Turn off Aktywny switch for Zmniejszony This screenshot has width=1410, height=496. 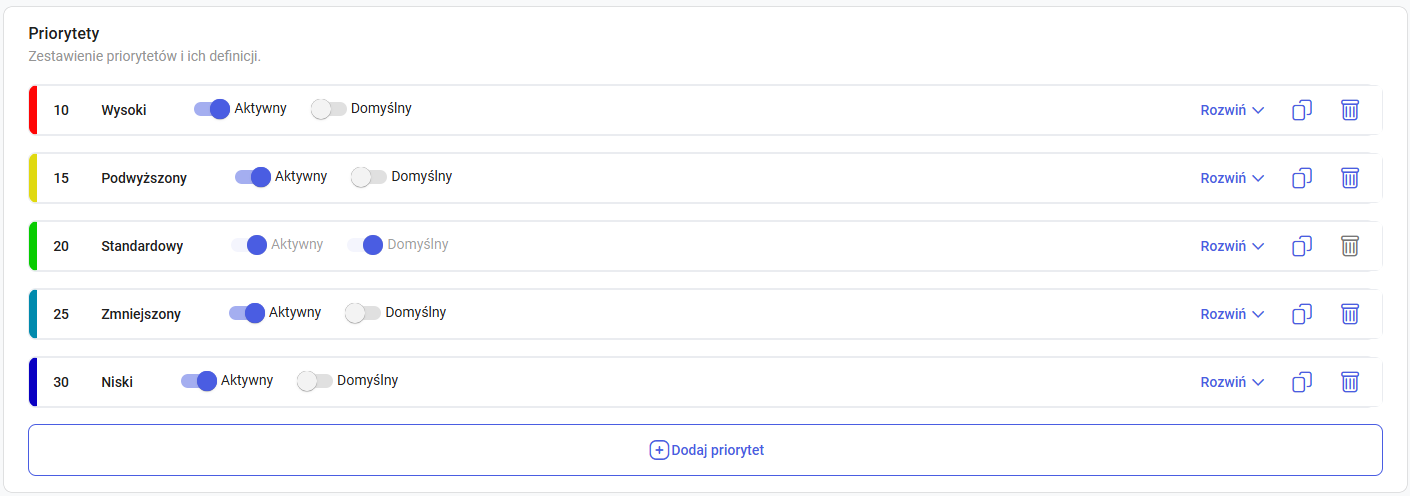pos(247,313)
